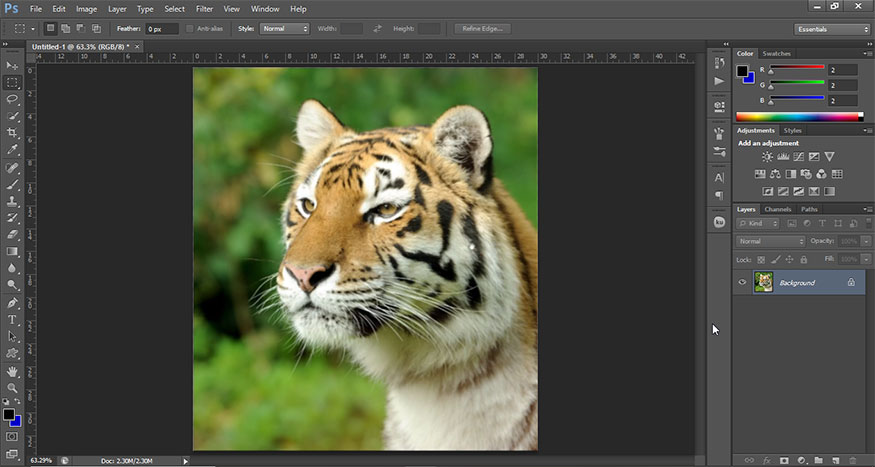Open the layer filter Kind dropdown
Viewport: 875px width, 467px height.
click(758, 223)
